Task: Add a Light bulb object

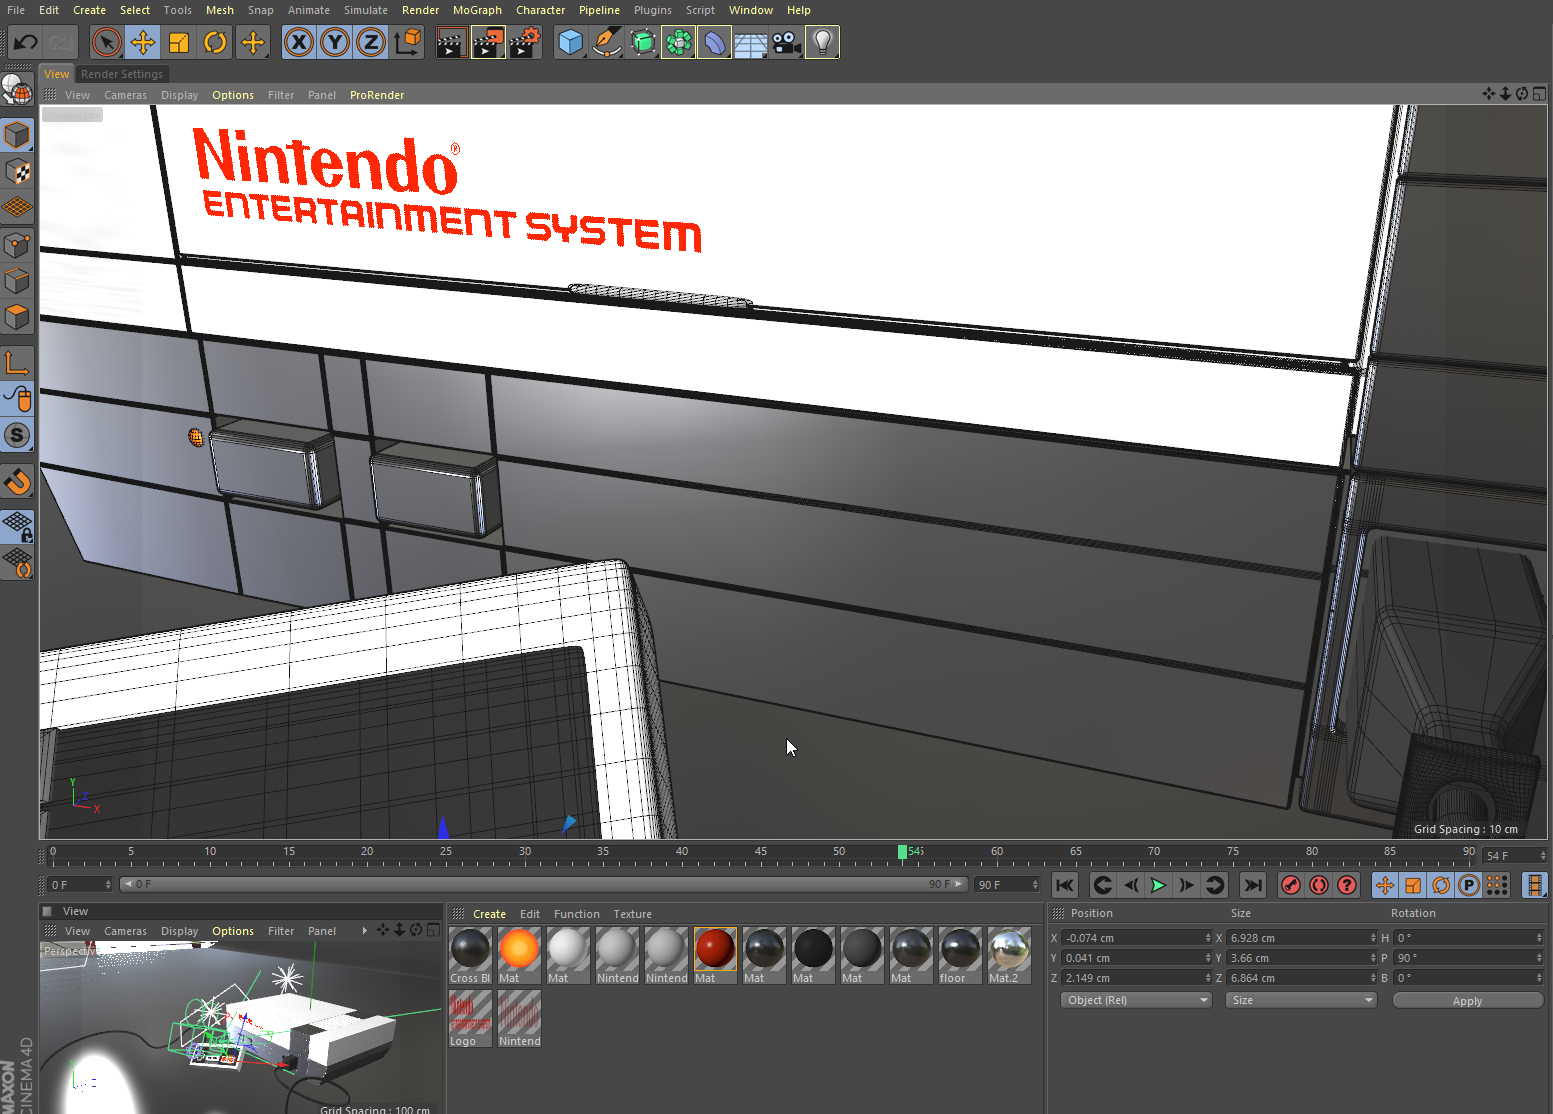Action: (822, 43)
